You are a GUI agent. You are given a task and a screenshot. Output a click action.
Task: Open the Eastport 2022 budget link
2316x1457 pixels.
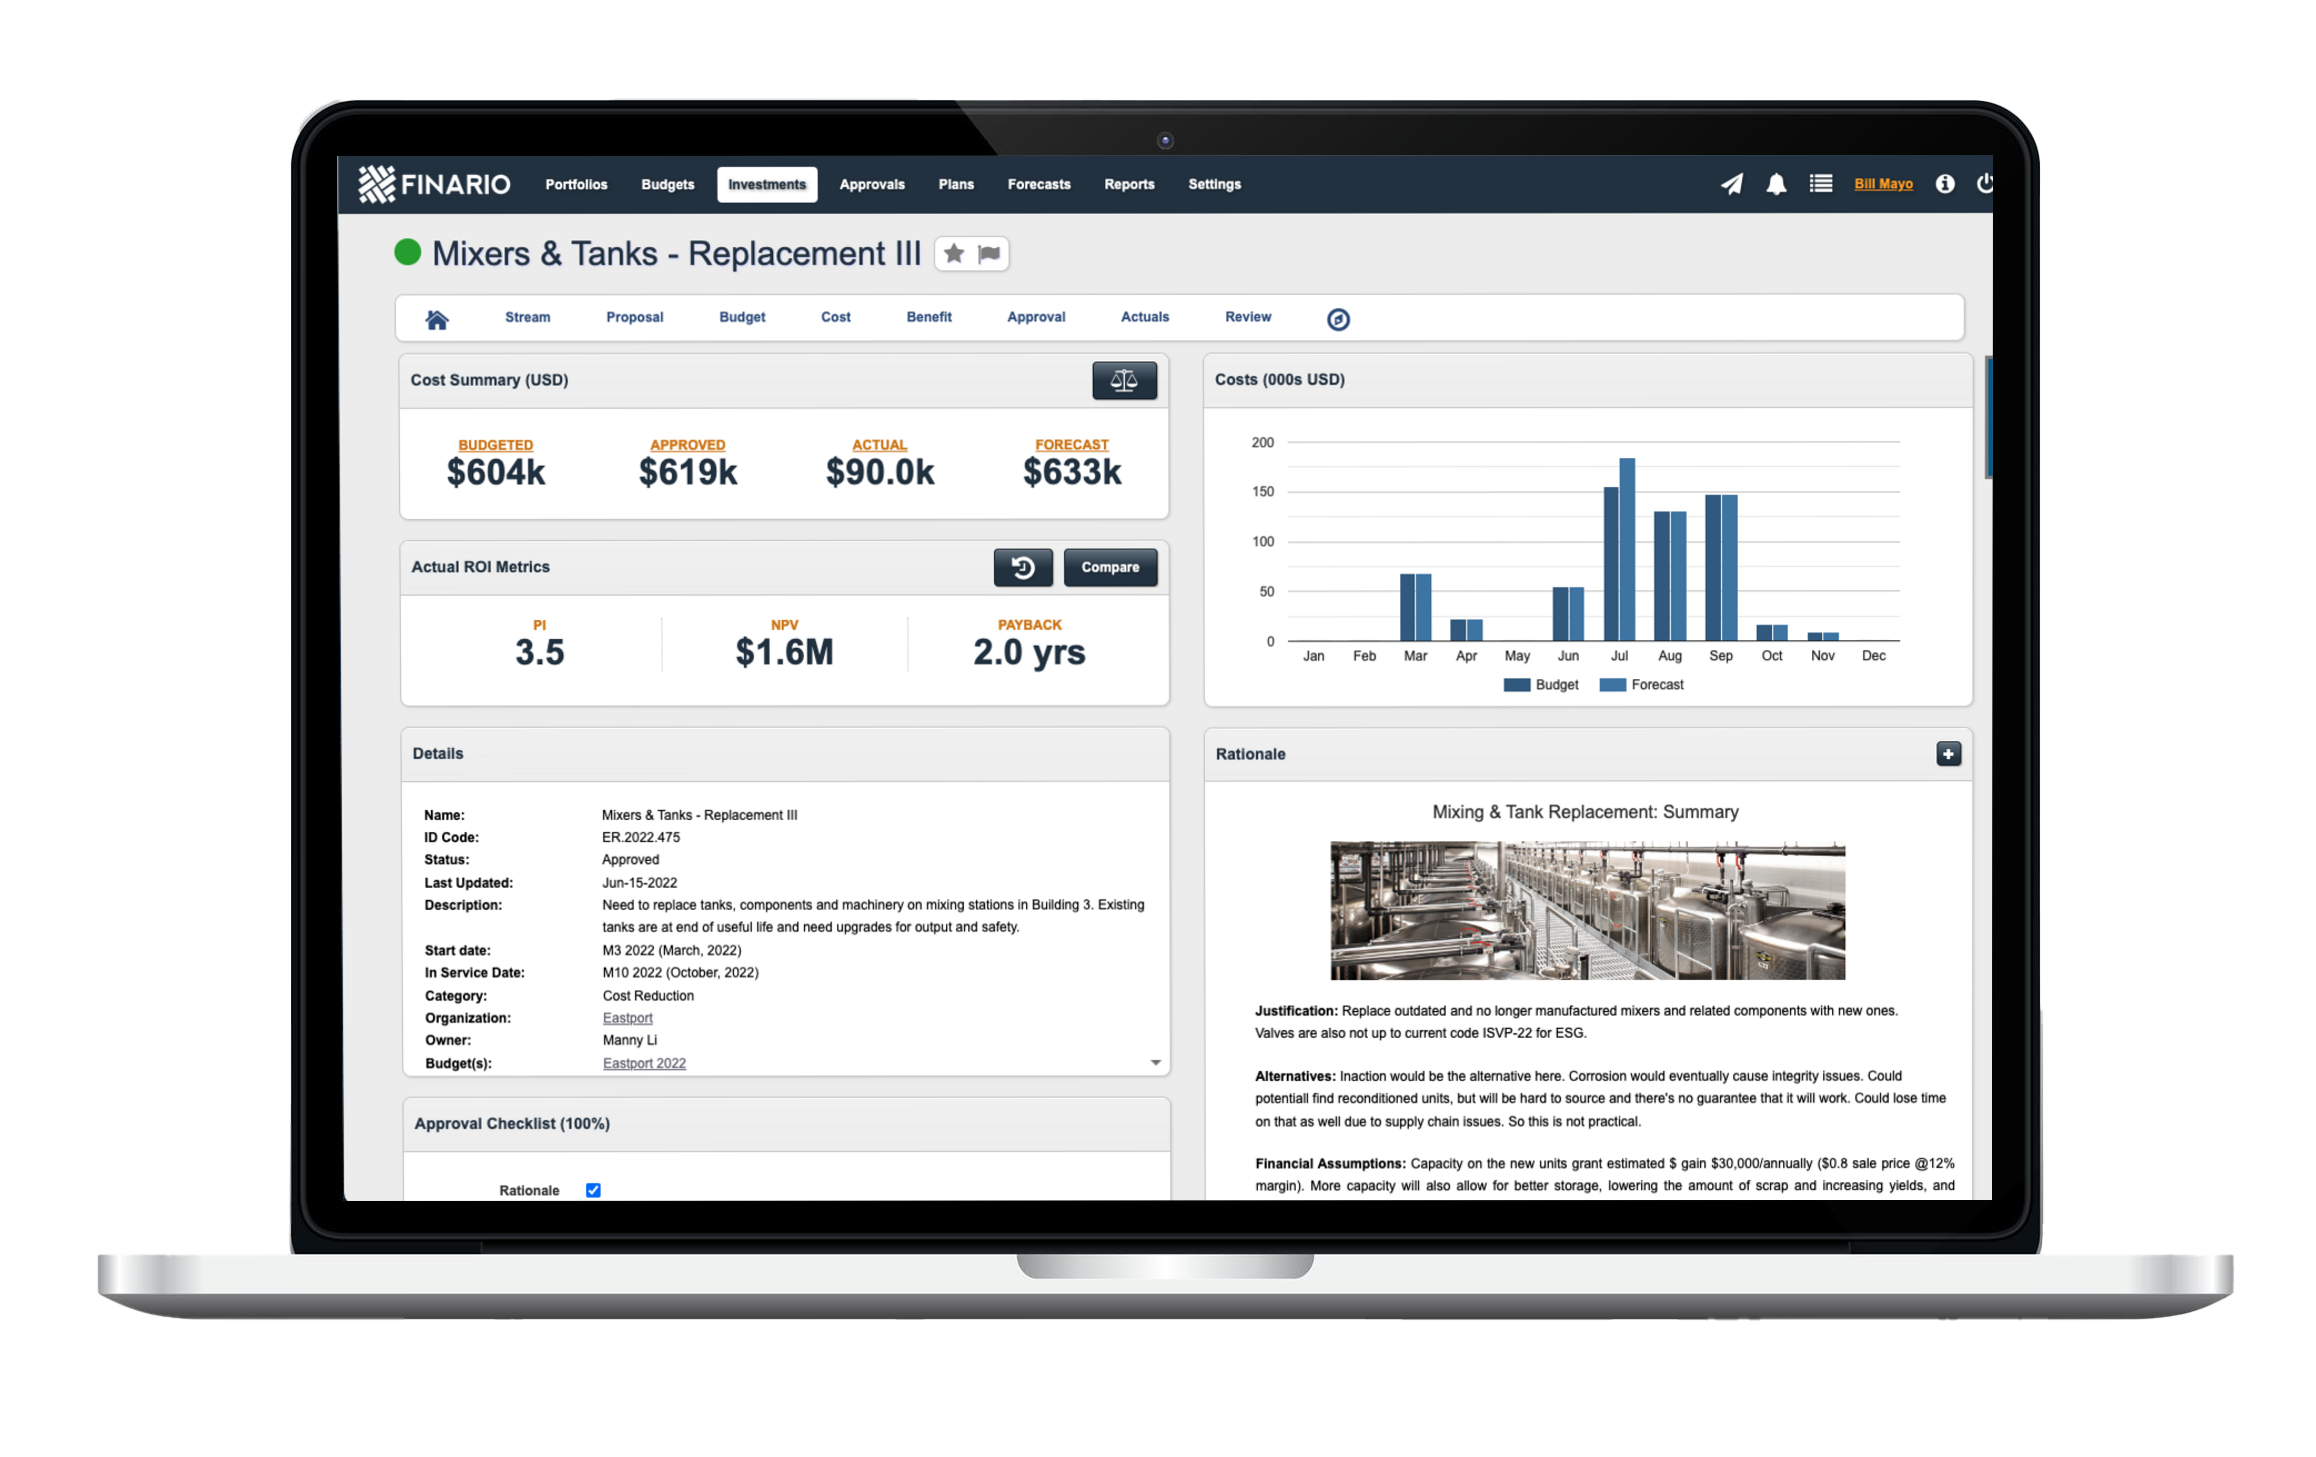point(644,1063)
